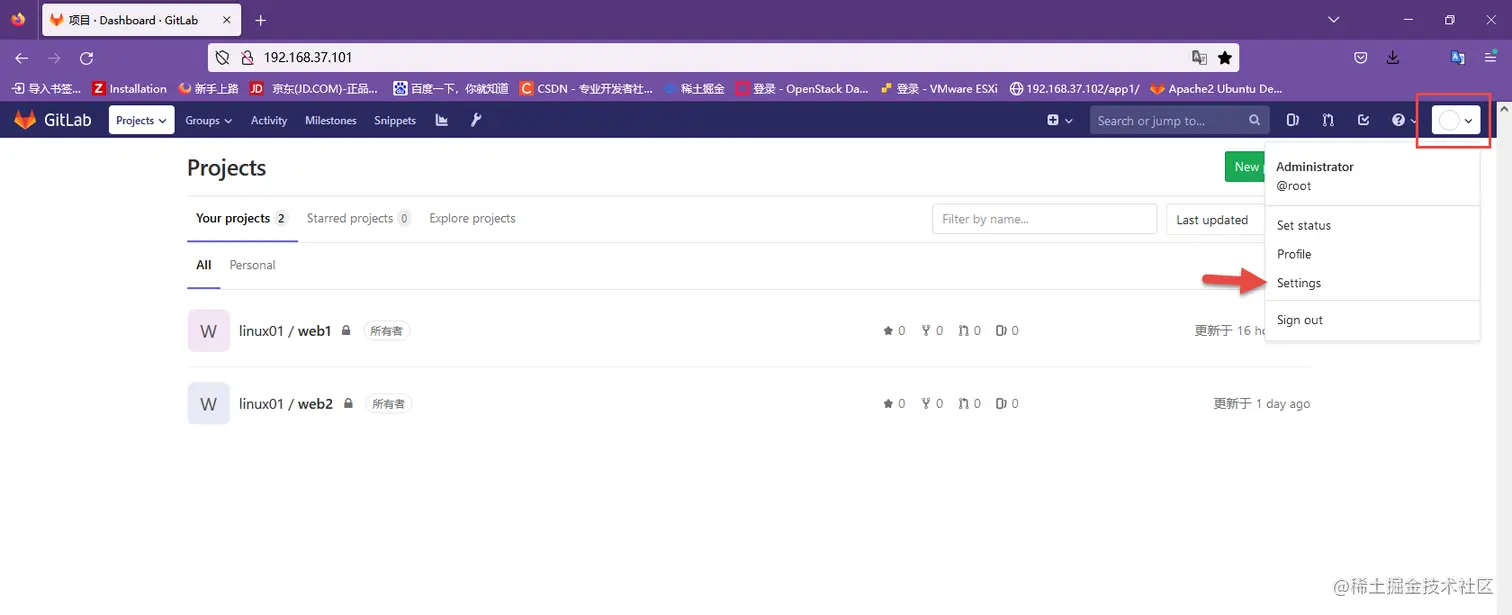Open the Last updated sort dropdown
The height and width of the screenshot is (615, 1512).
[1217, 220]
